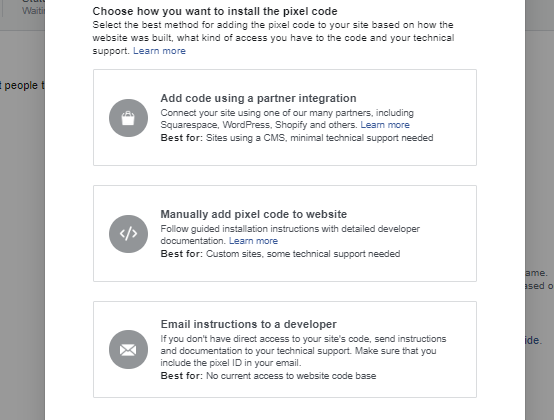Select 'Add code using a partner integration' title
Image resolution: width=554 pixels, height=420 pixels.
(x=258, y=98)
